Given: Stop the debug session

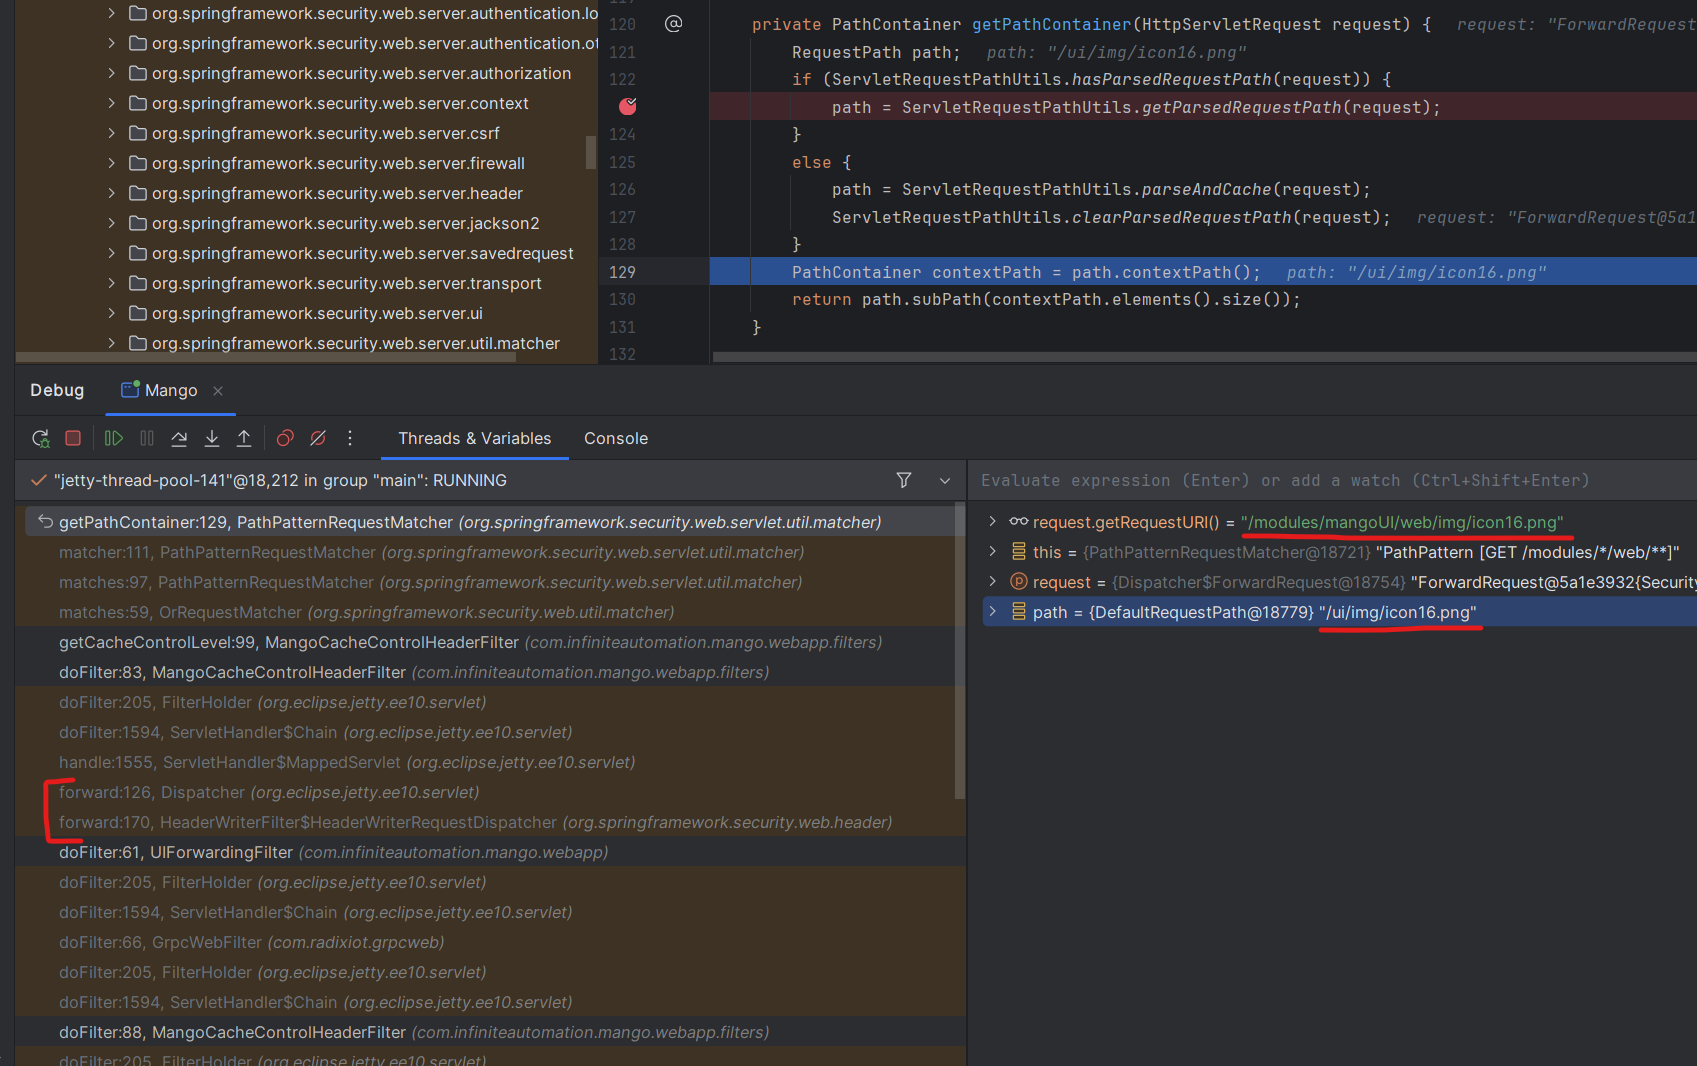Looking at the screenshot, I should point(73,438).
